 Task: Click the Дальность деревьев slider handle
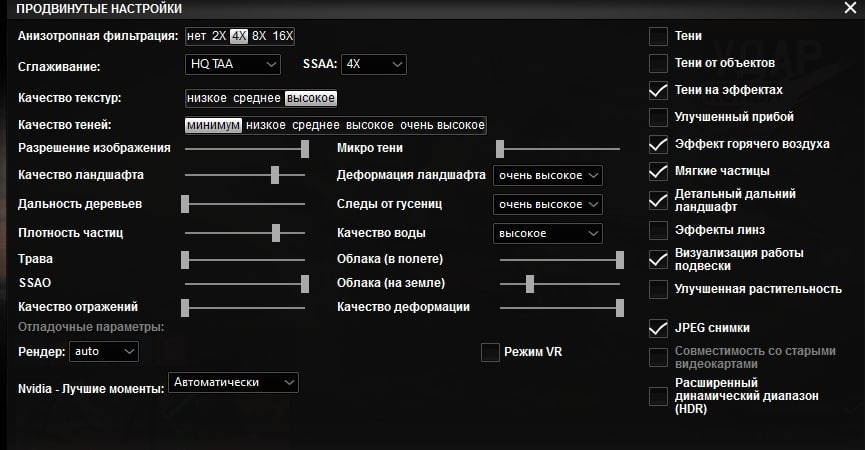pos(185,204)
